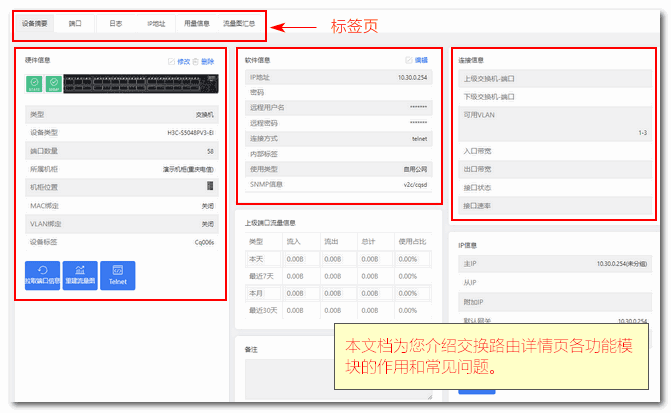This screenshot has width=671, height=413.
Task: Launch the Telnet button
Action: [118, 276]
